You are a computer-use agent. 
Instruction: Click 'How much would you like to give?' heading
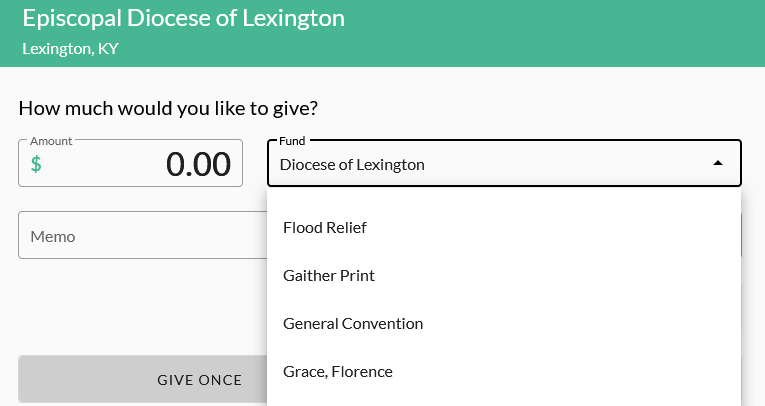(x=175, y=108)
